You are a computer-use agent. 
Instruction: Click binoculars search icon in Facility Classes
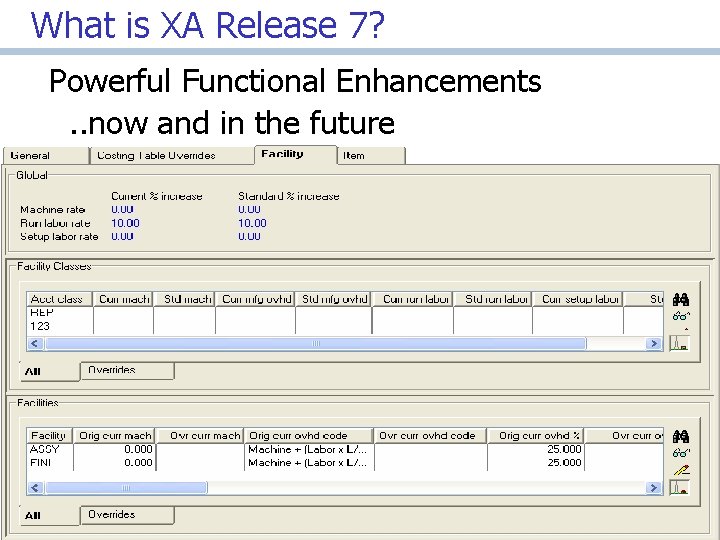pos(681,300)
